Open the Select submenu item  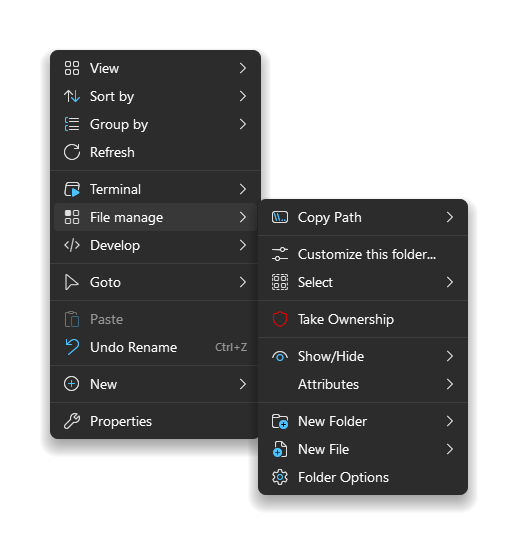(363, 282)
